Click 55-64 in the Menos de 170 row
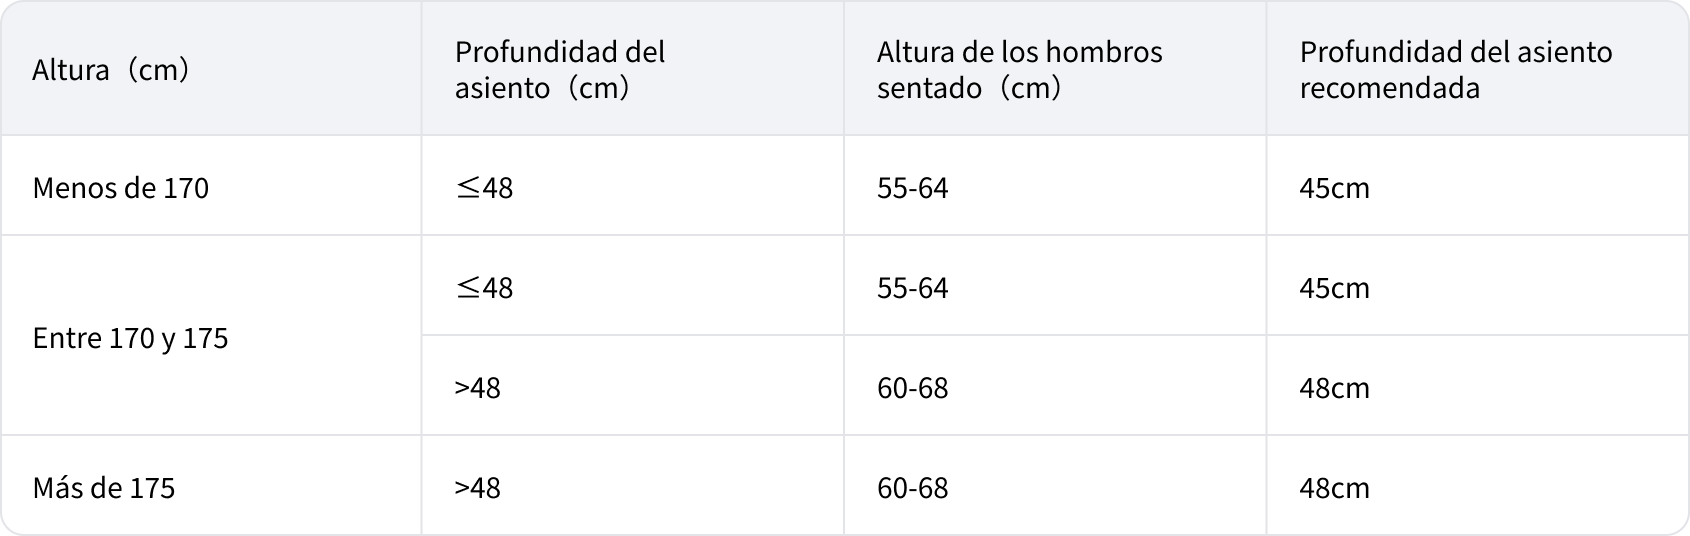This screenshot has width=1690, height=536. (x=912, y=188)
